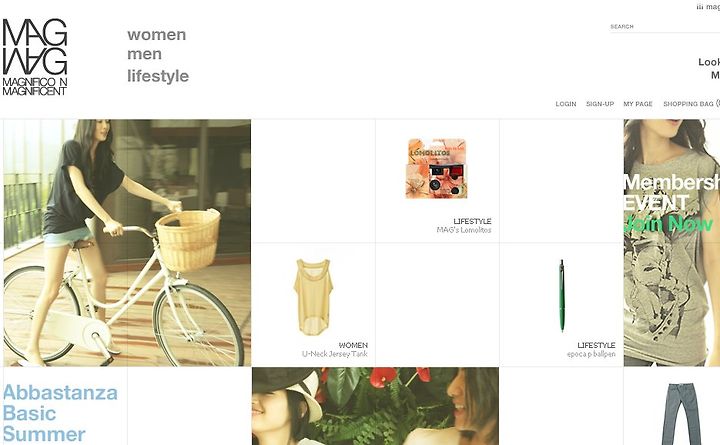
Task: Select the lifestyle category
Action: click(158, 76)
